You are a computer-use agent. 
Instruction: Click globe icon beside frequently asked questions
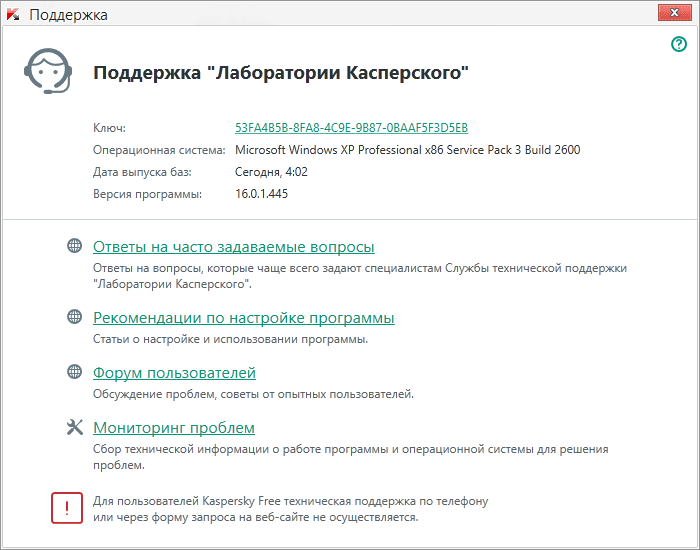click(75, 246)
